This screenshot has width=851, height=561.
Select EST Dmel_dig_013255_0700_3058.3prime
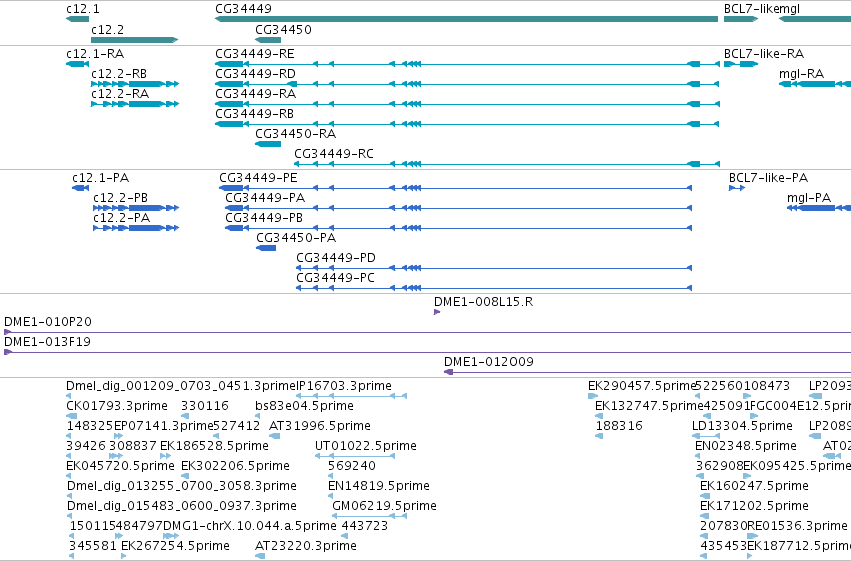(x=182, y=487)
